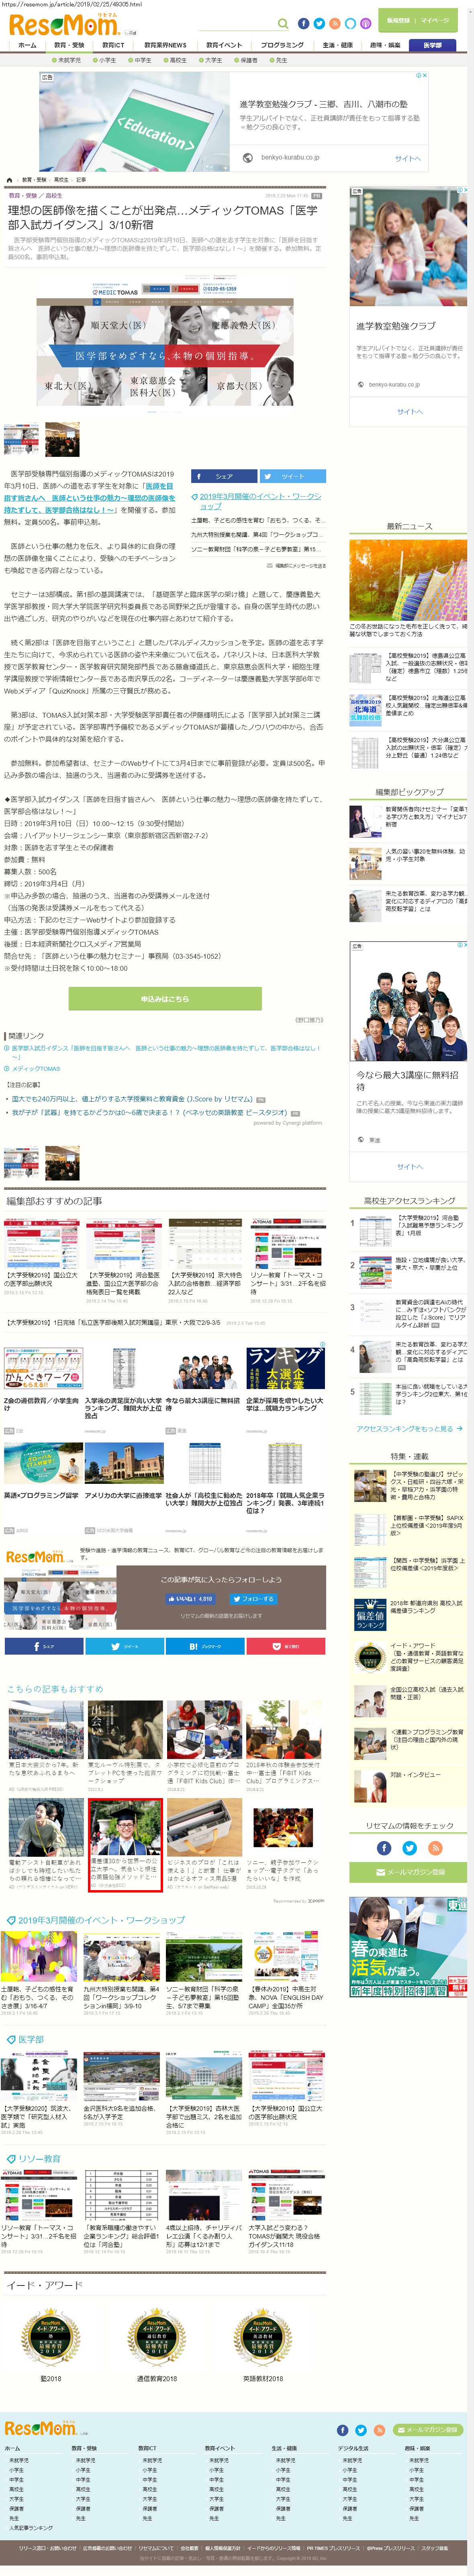Select the 高校生 age filter
The width and height of the screenshot is (474, 2576).
(175, 60)
